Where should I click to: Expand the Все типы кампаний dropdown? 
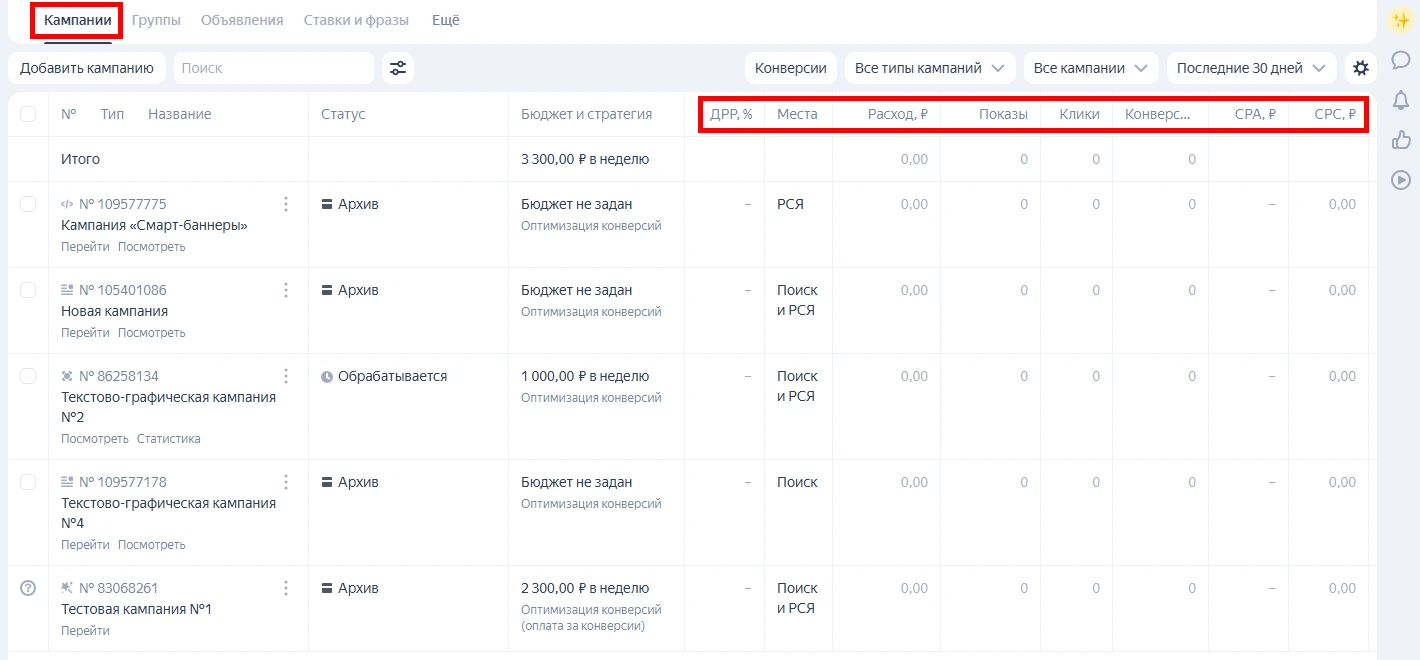coord(930,68)
